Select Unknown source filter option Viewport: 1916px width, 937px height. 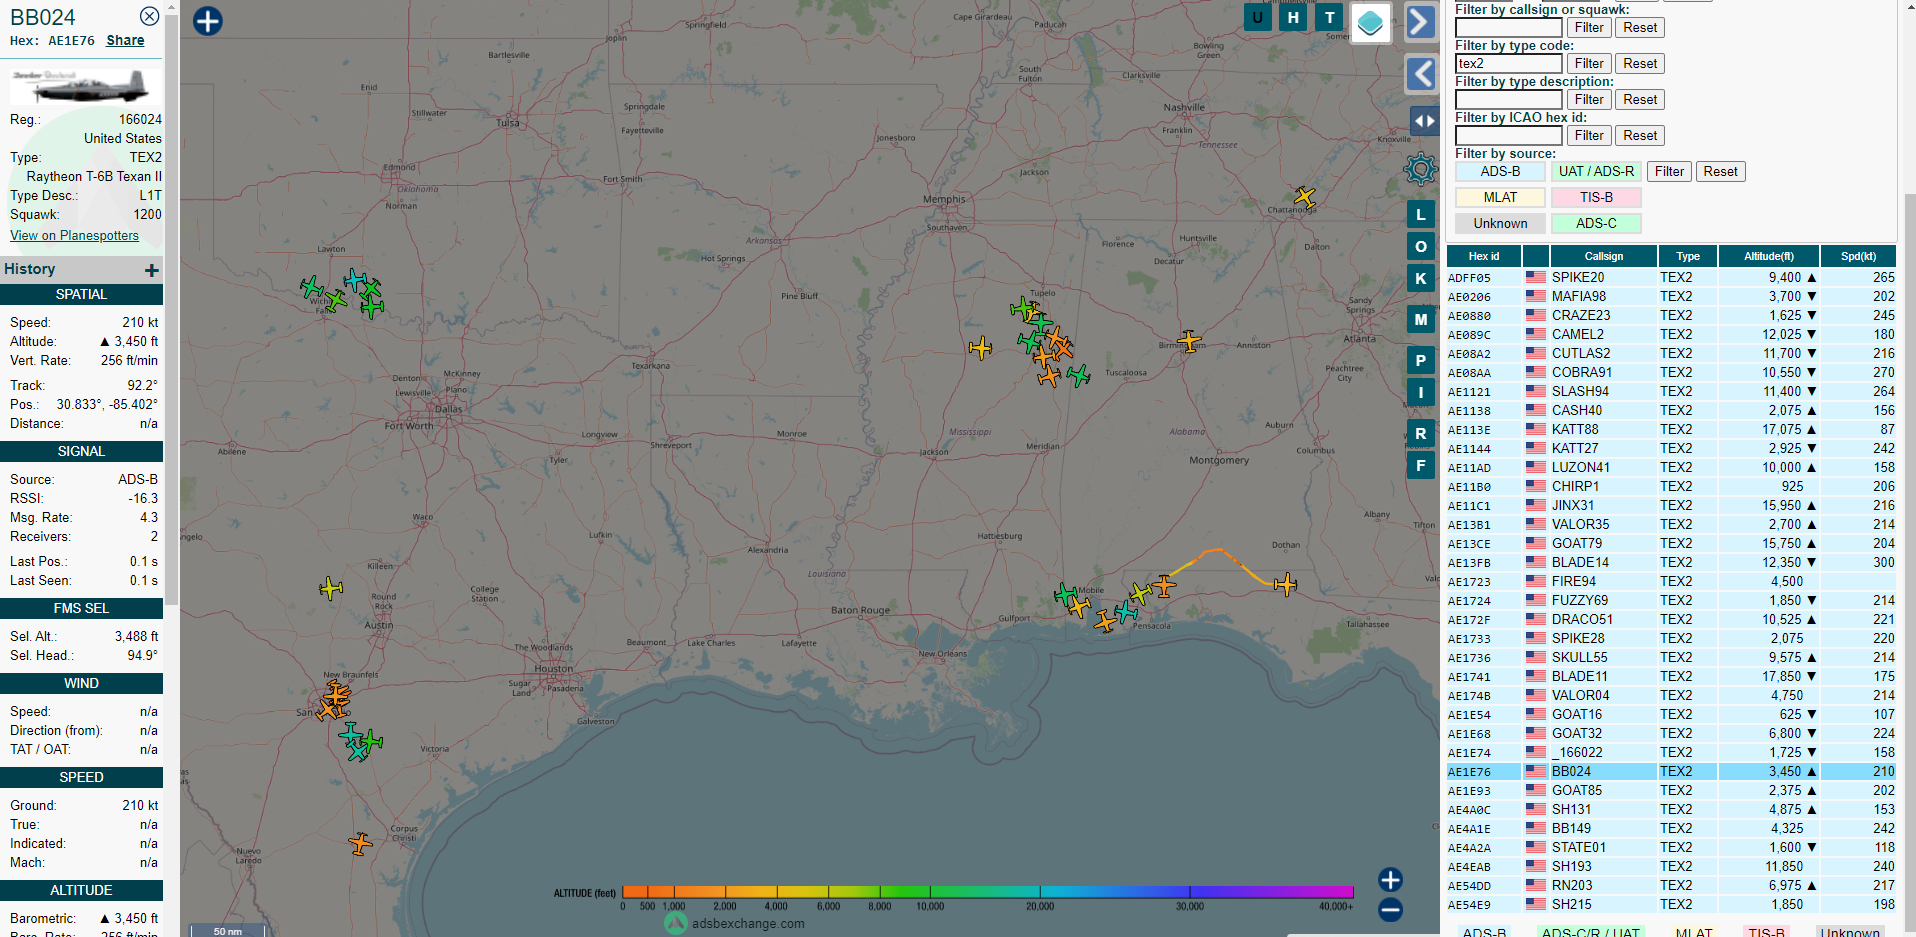pyautogui.click(x=1500, y=224)
